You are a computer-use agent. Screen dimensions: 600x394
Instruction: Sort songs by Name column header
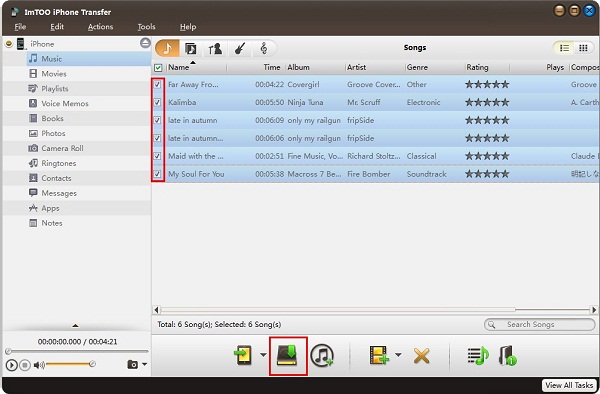click(178, 67)
